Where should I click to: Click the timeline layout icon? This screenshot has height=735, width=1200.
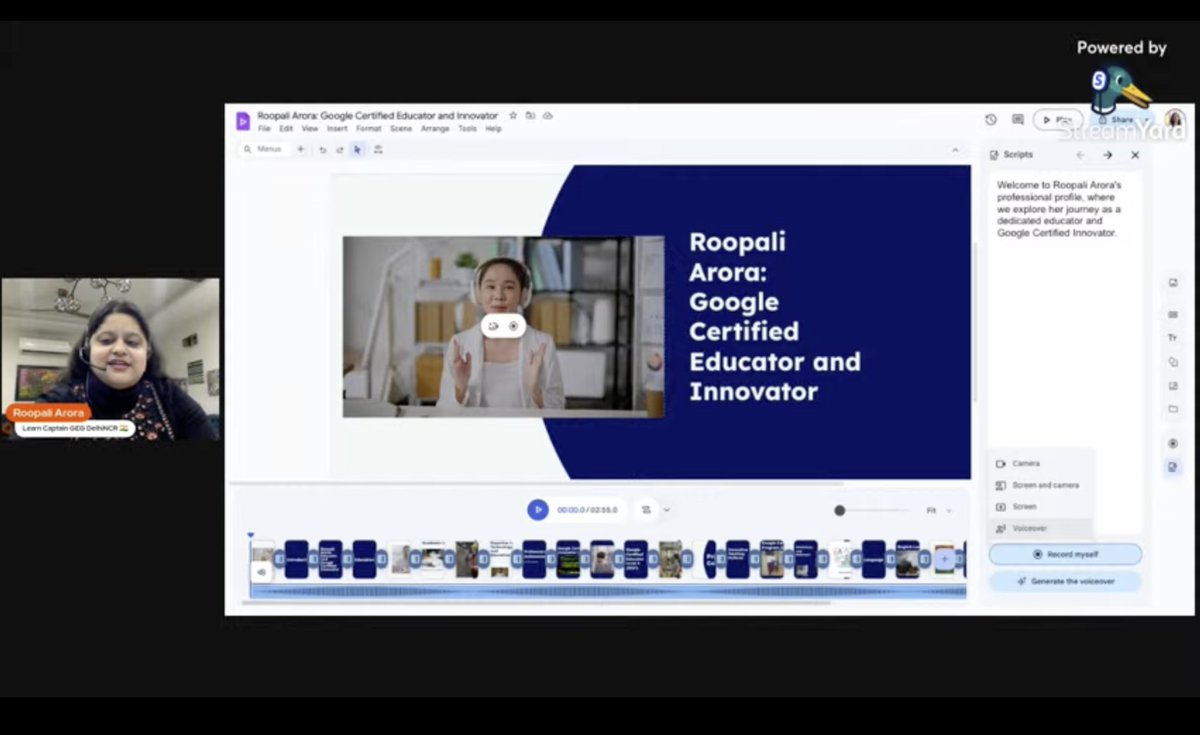tap(646, 510)
